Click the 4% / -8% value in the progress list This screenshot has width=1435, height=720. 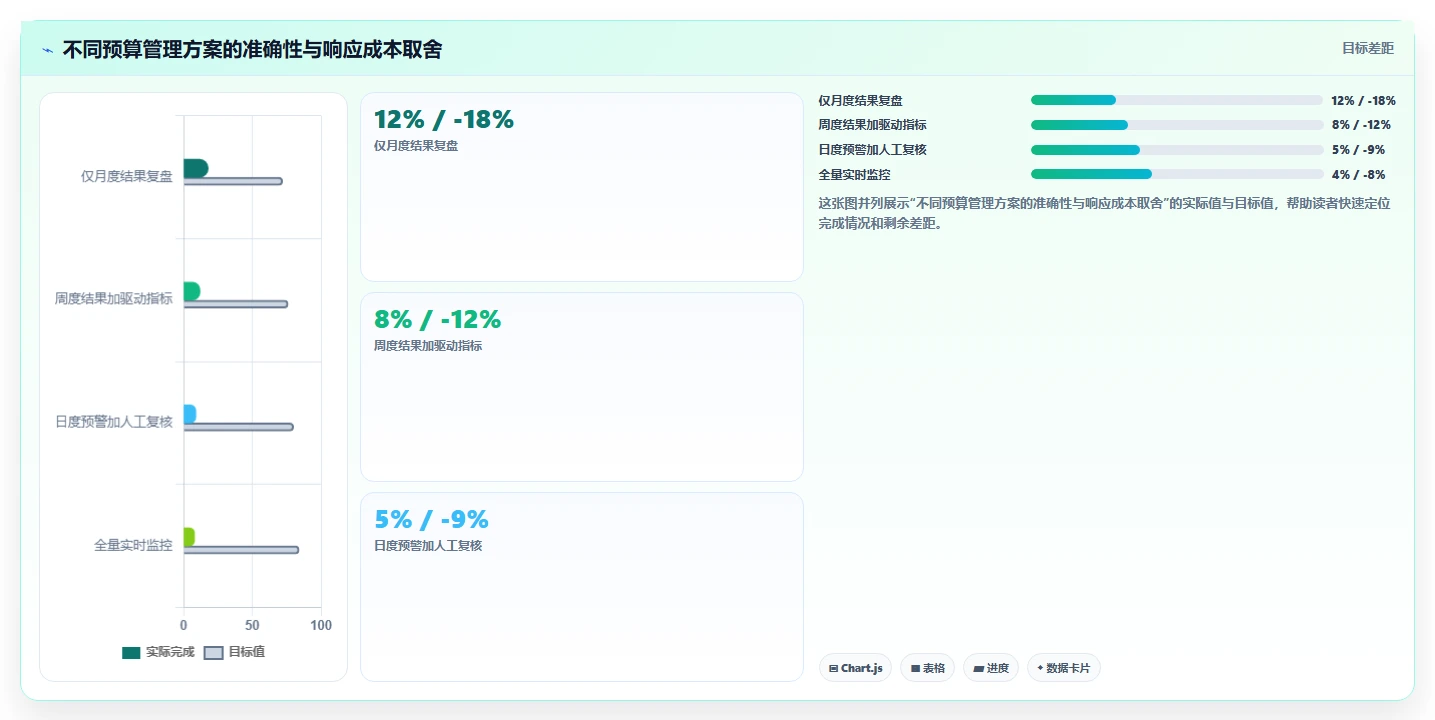(x=1358, y=174)
